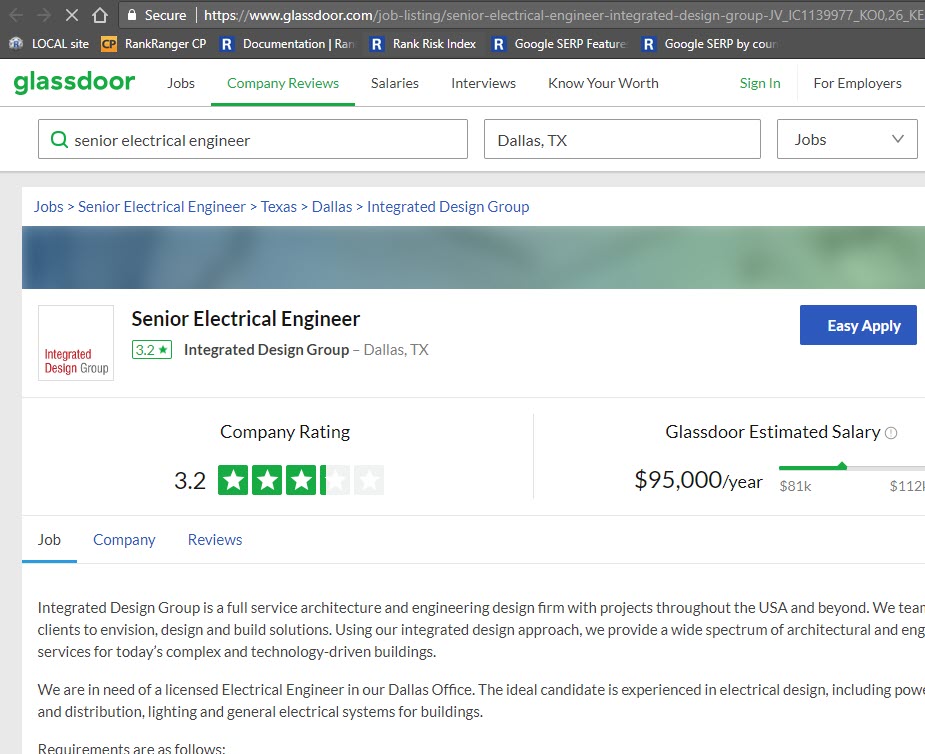The width and height of the screenshot is (925, 754).
Task: Click the Sign In link
Action: 760,83
